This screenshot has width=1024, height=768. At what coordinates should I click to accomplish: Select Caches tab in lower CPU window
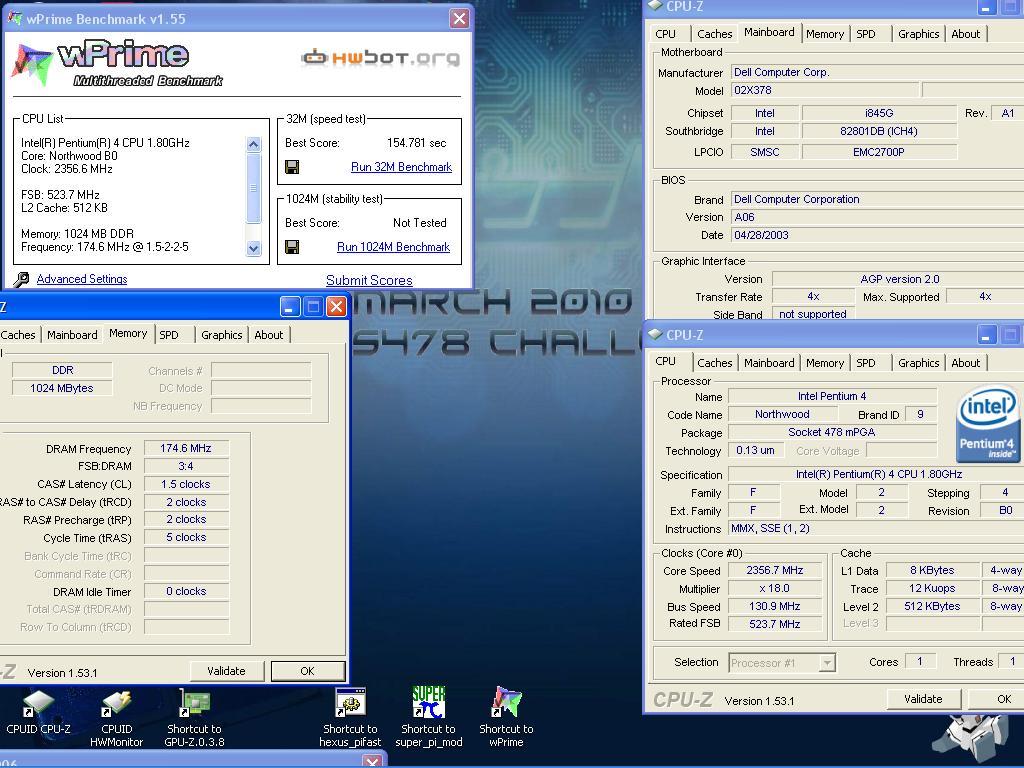(x=714, y=363)
